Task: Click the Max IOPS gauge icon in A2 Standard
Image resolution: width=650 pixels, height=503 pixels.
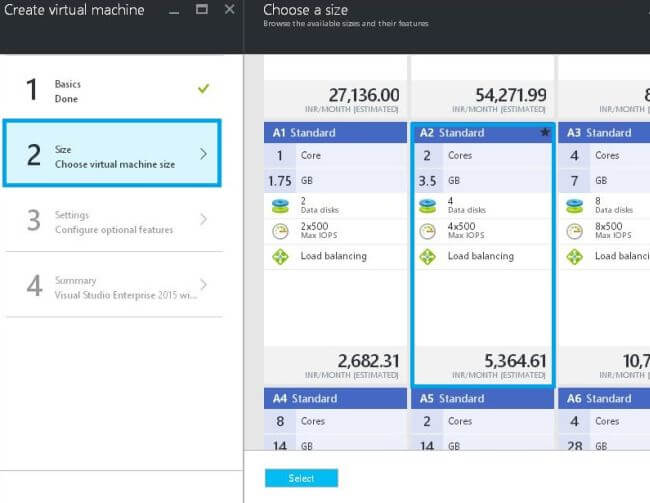Action: pos(427,231)
